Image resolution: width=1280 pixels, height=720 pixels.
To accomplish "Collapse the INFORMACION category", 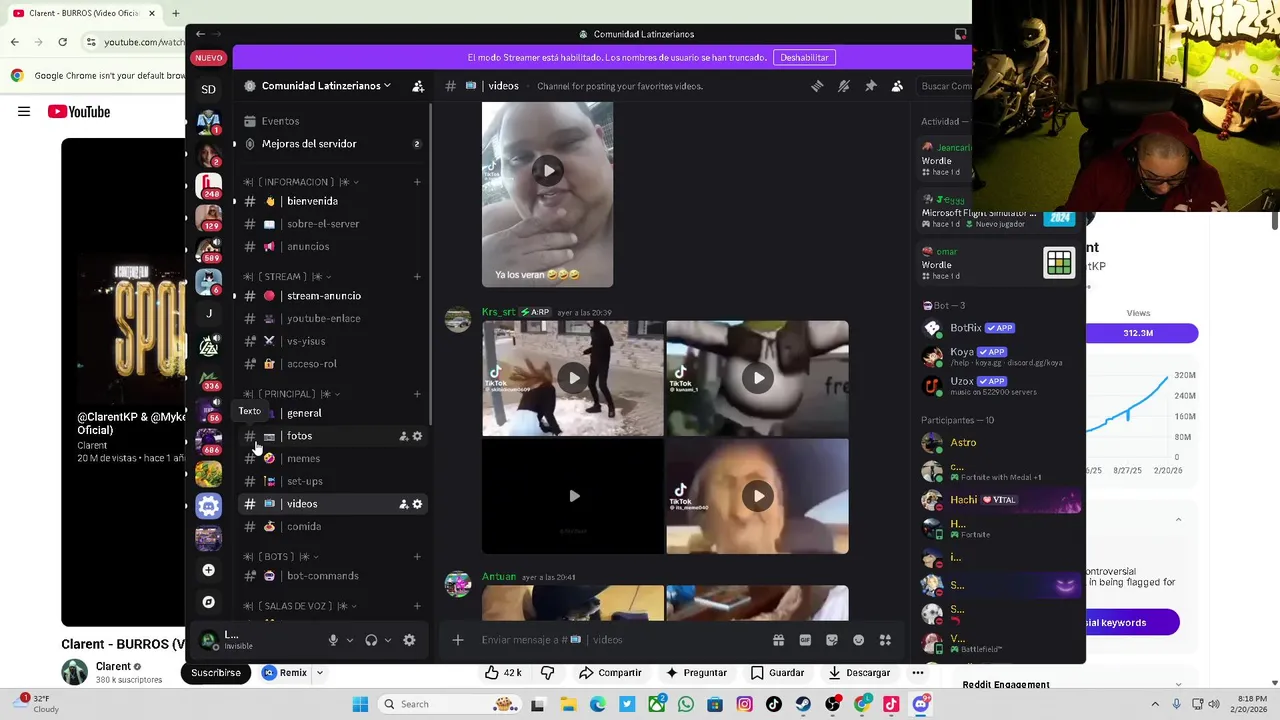I will tap(301, 182).
